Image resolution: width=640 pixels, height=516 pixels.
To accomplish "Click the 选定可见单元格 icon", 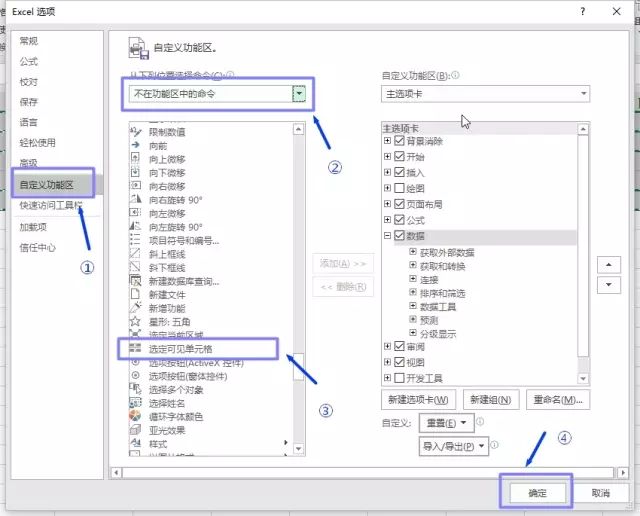I will [135, 348].
